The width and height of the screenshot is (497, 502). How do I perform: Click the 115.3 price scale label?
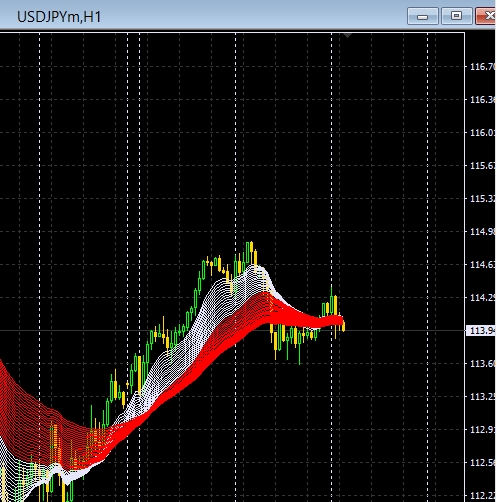[483, 199]
